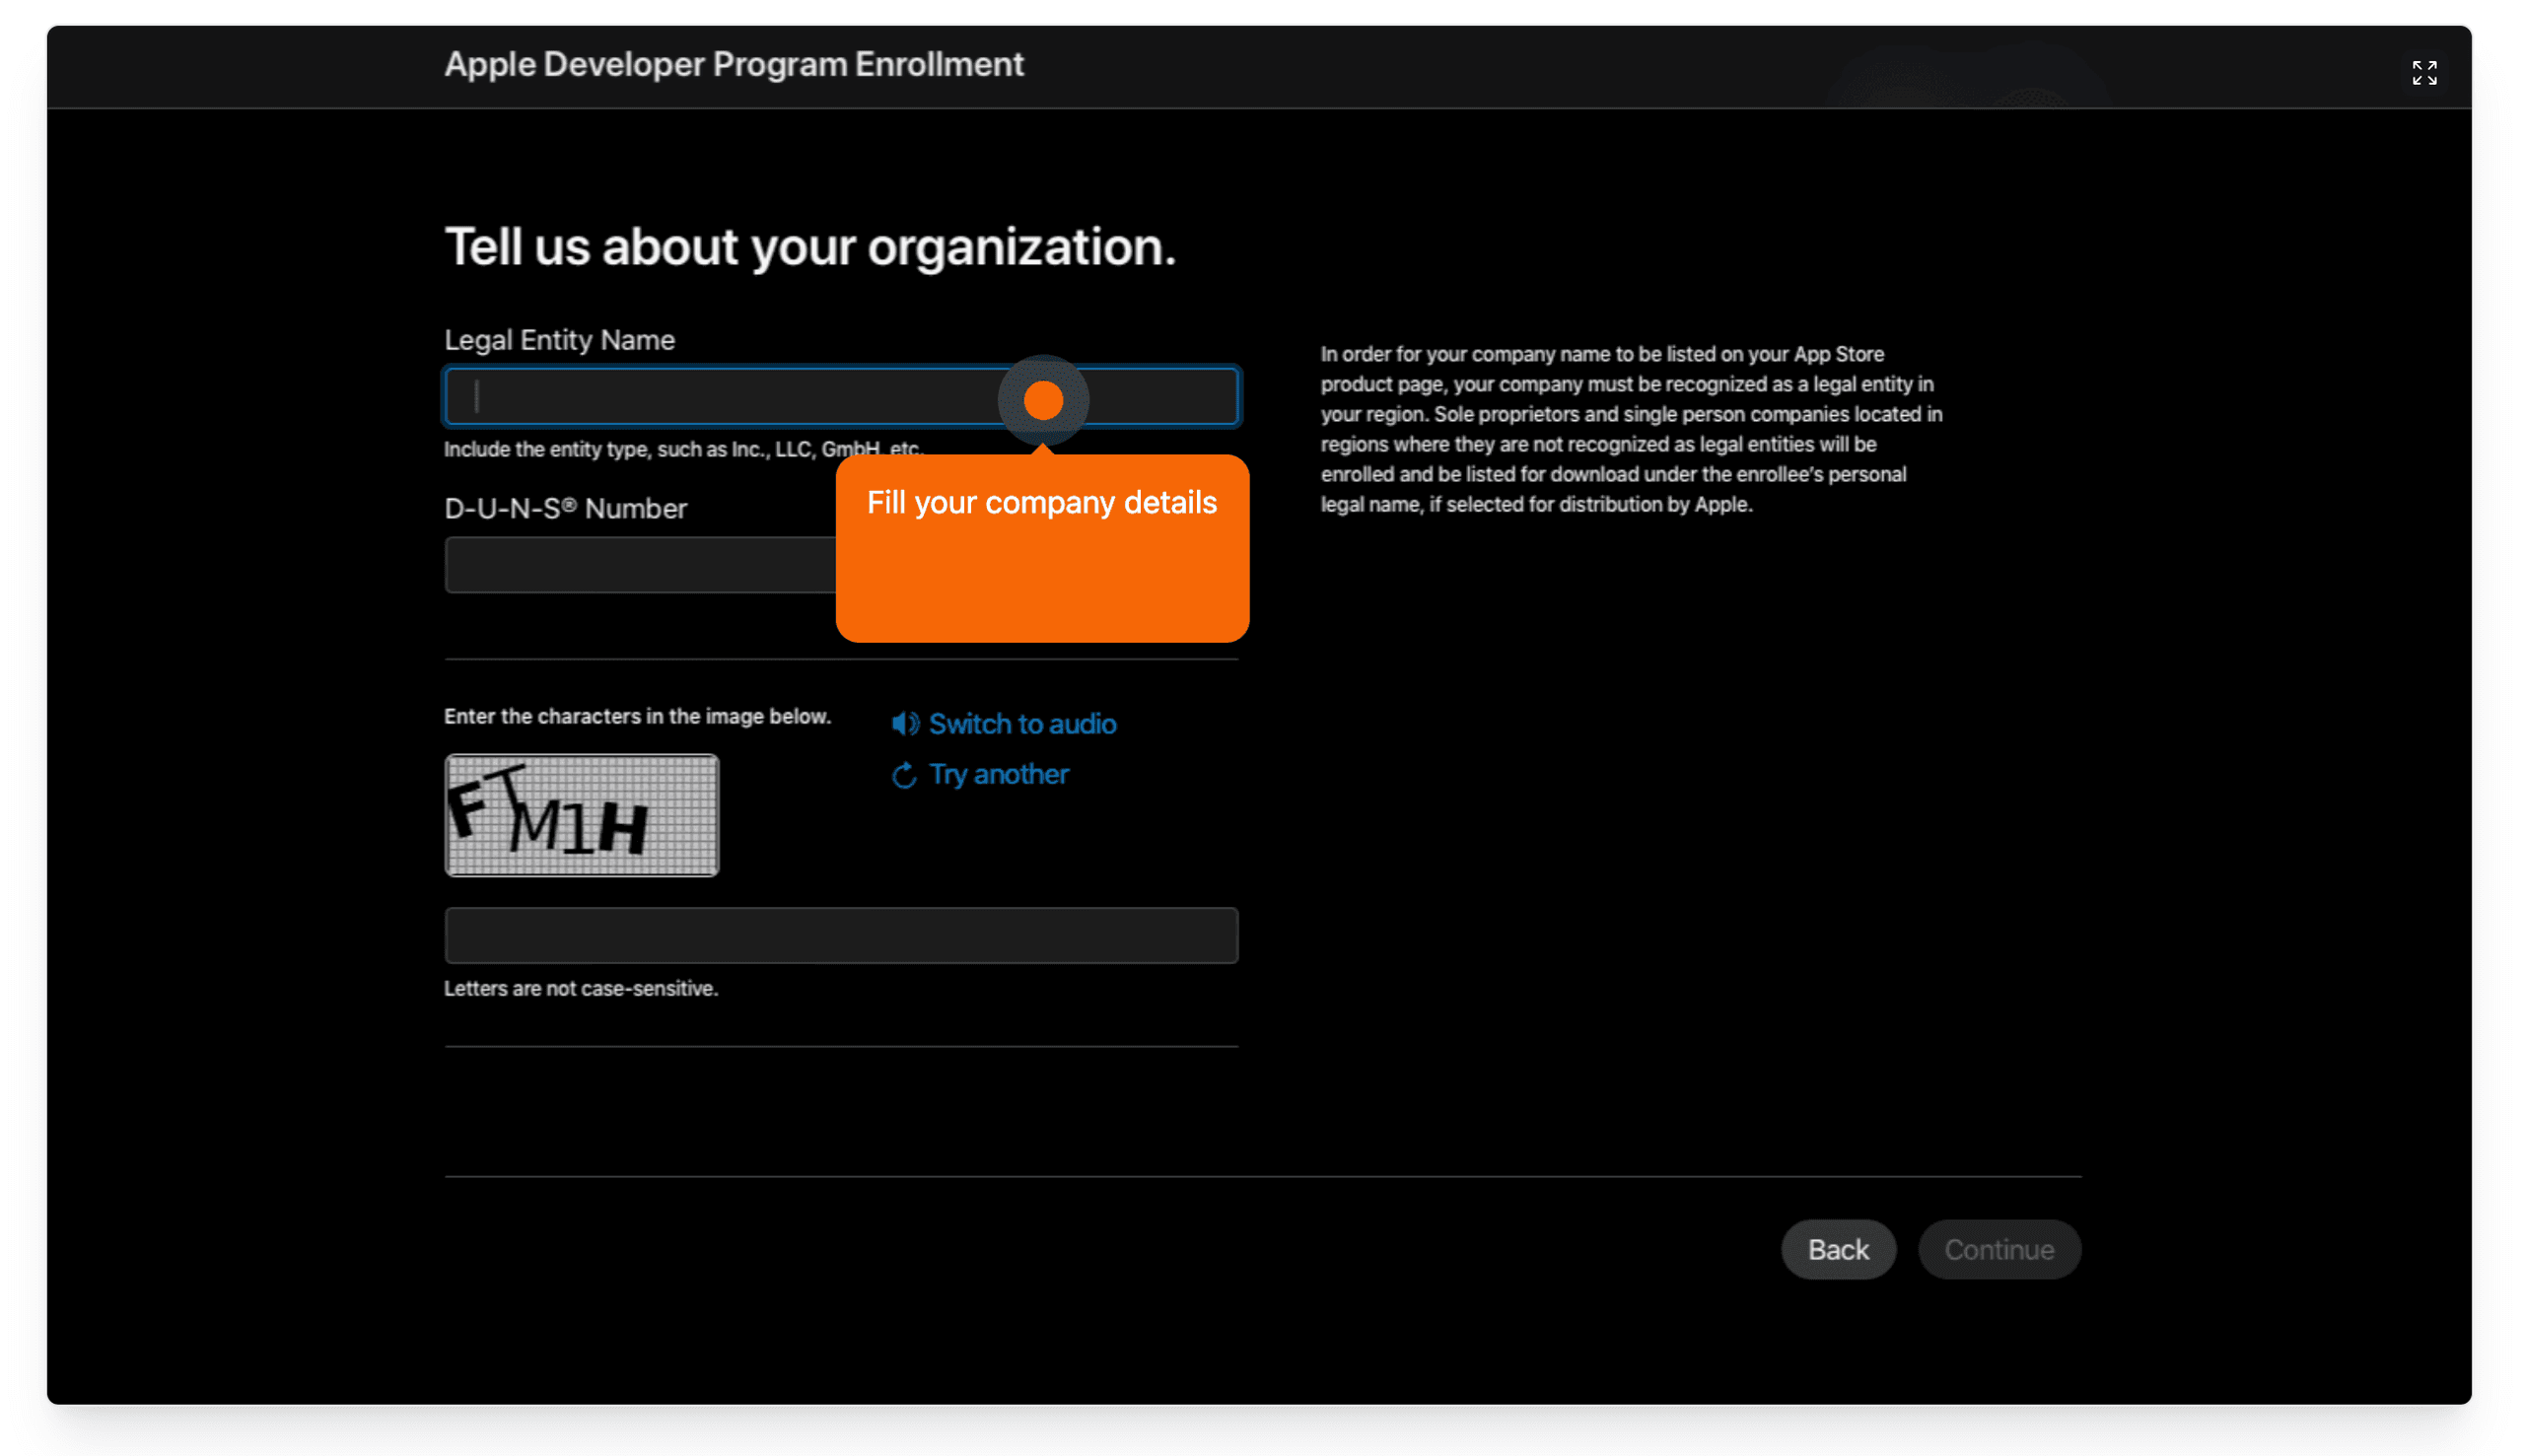Click the fullscreen expand icon
The image size is (2524, 1456).
coord(2423,73)
